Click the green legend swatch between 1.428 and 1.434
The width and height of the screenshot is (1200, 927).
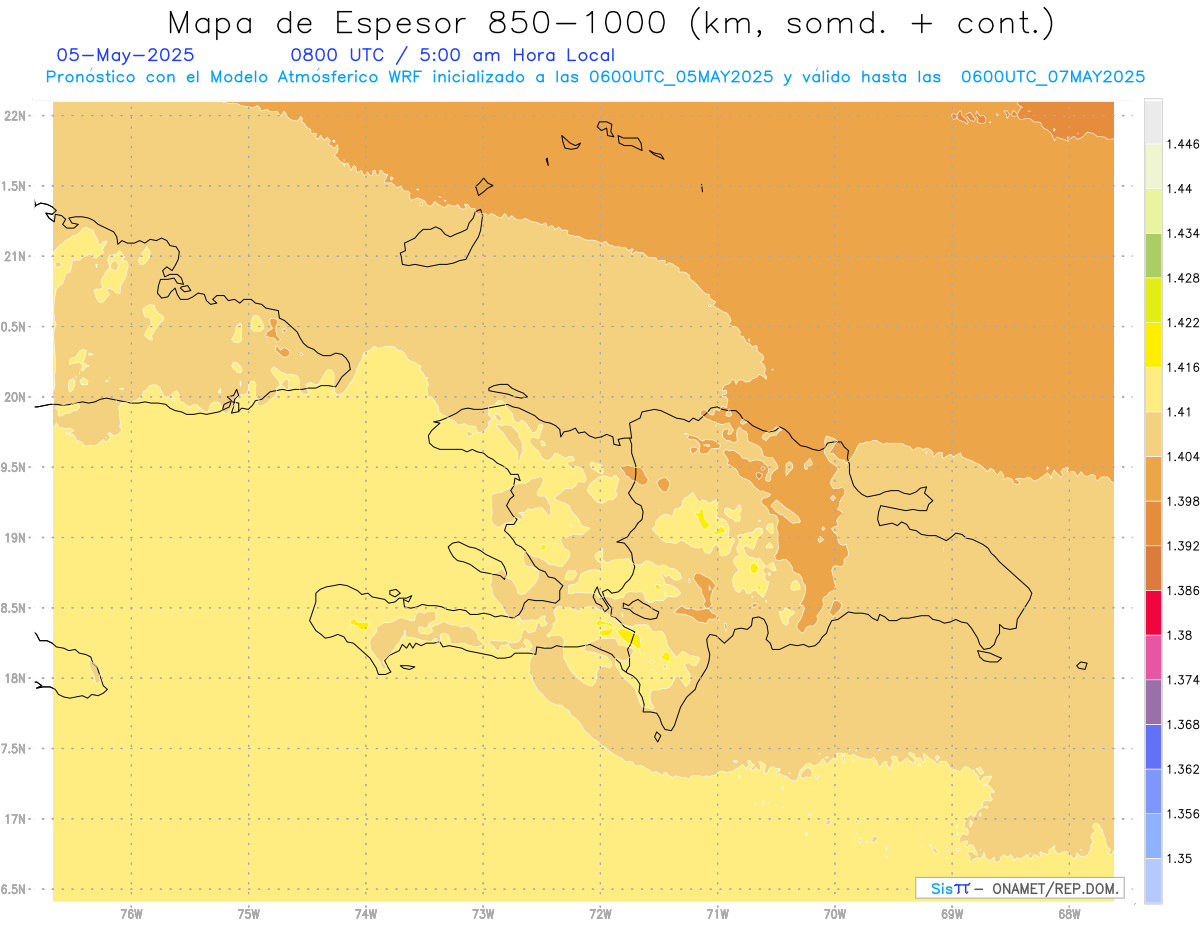[1153, 255]
